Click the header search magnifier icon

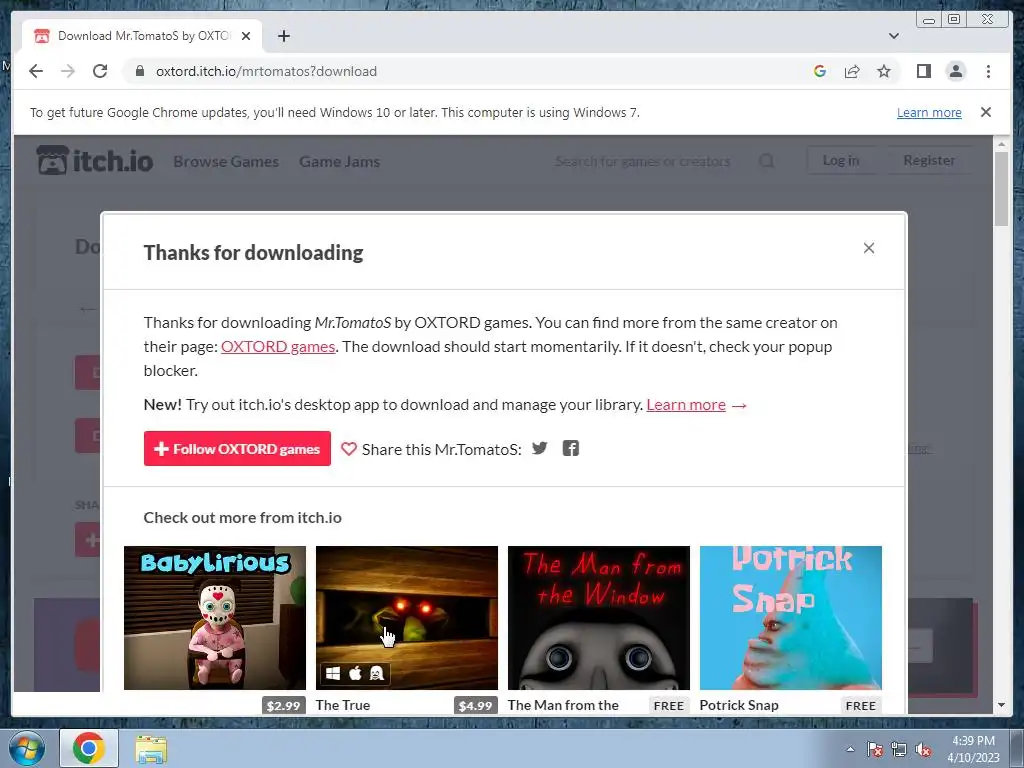(x=767, y=161)
